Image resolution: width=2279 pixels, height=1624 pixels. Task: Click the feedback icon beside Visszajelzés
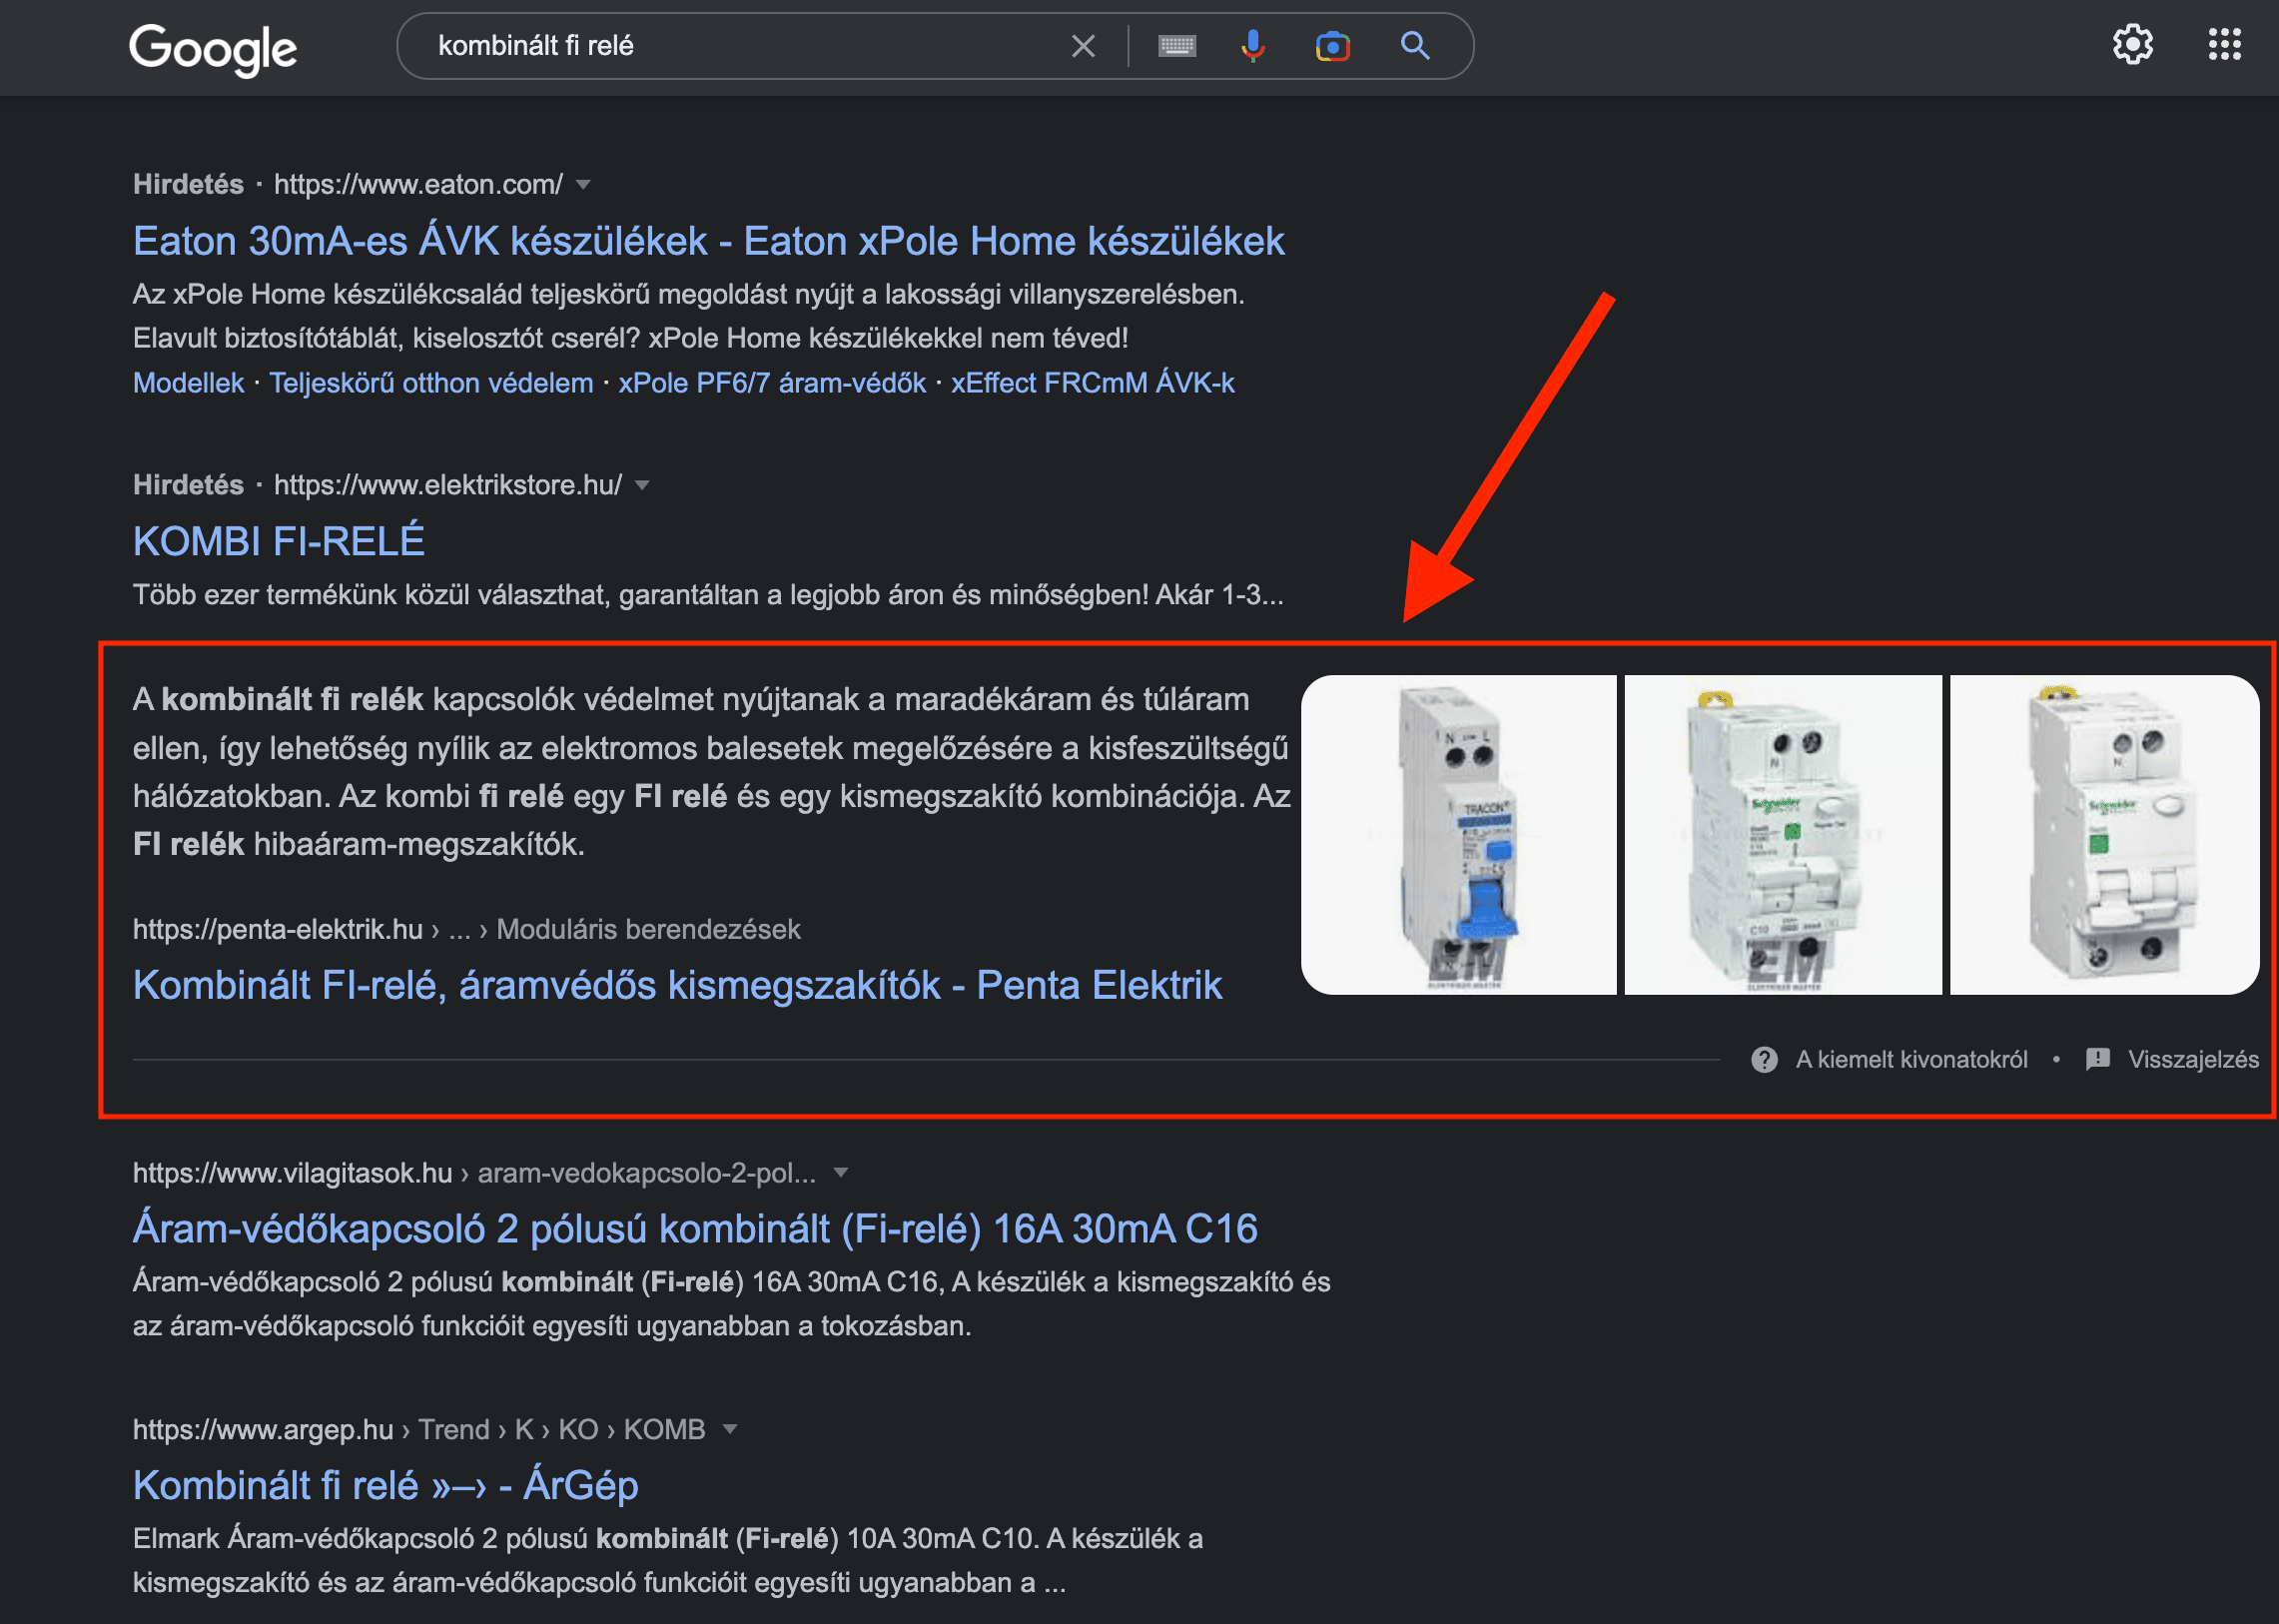pyautogui.click(x=2098, y=1059)
